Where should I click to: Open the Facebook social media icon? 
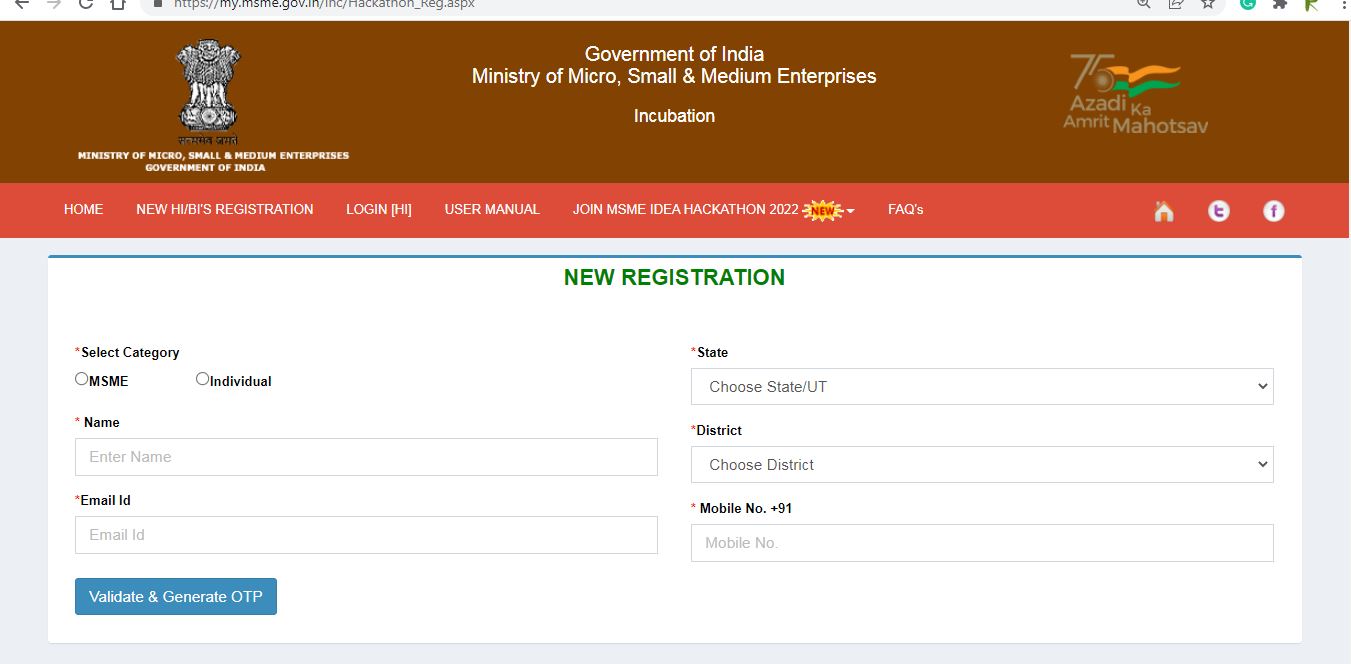[1273, 211]
